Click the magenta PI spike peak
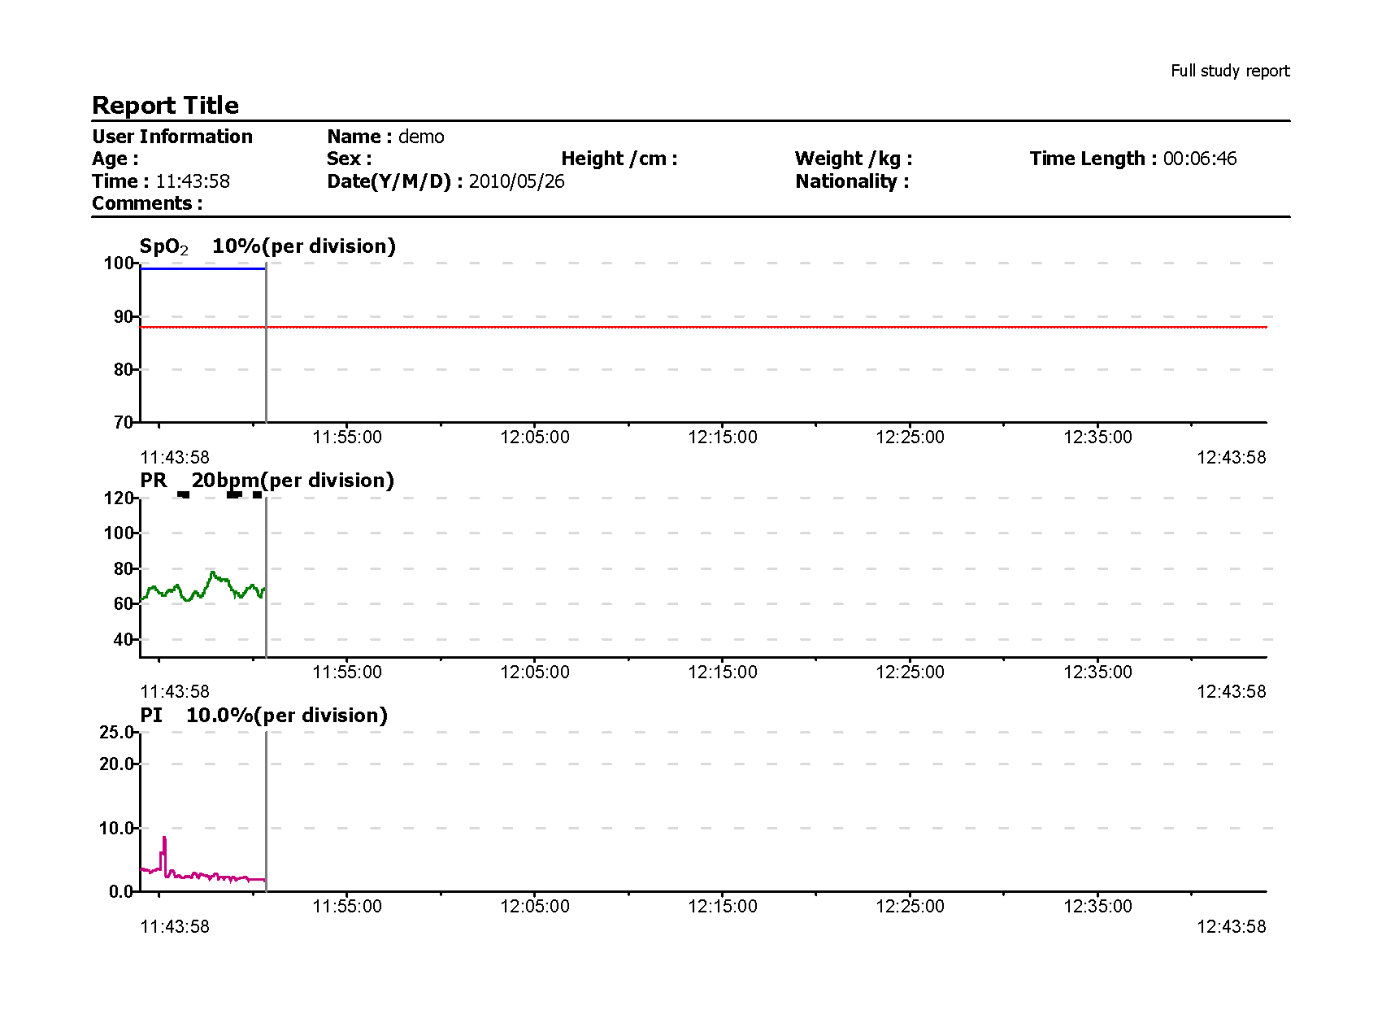The width and height of the screenshot is (1382, 1036). tap(164, 840)
